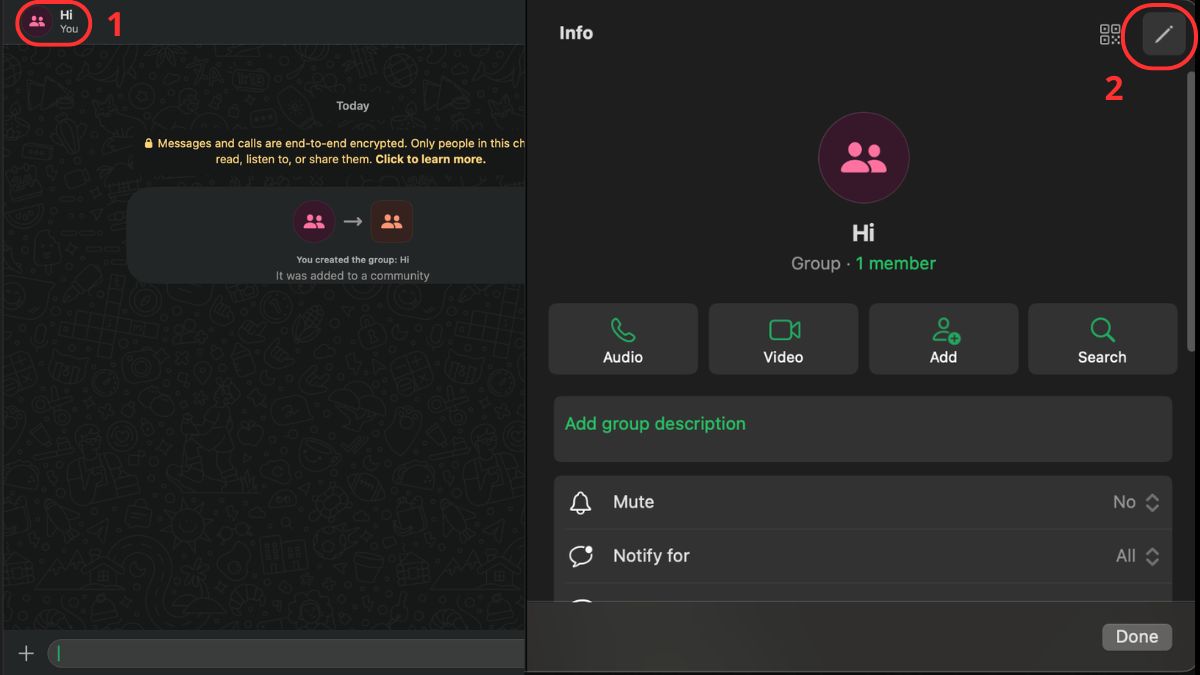1200x675 pixels.
Task: Click Add group description field
Action: tap(863, 429)
